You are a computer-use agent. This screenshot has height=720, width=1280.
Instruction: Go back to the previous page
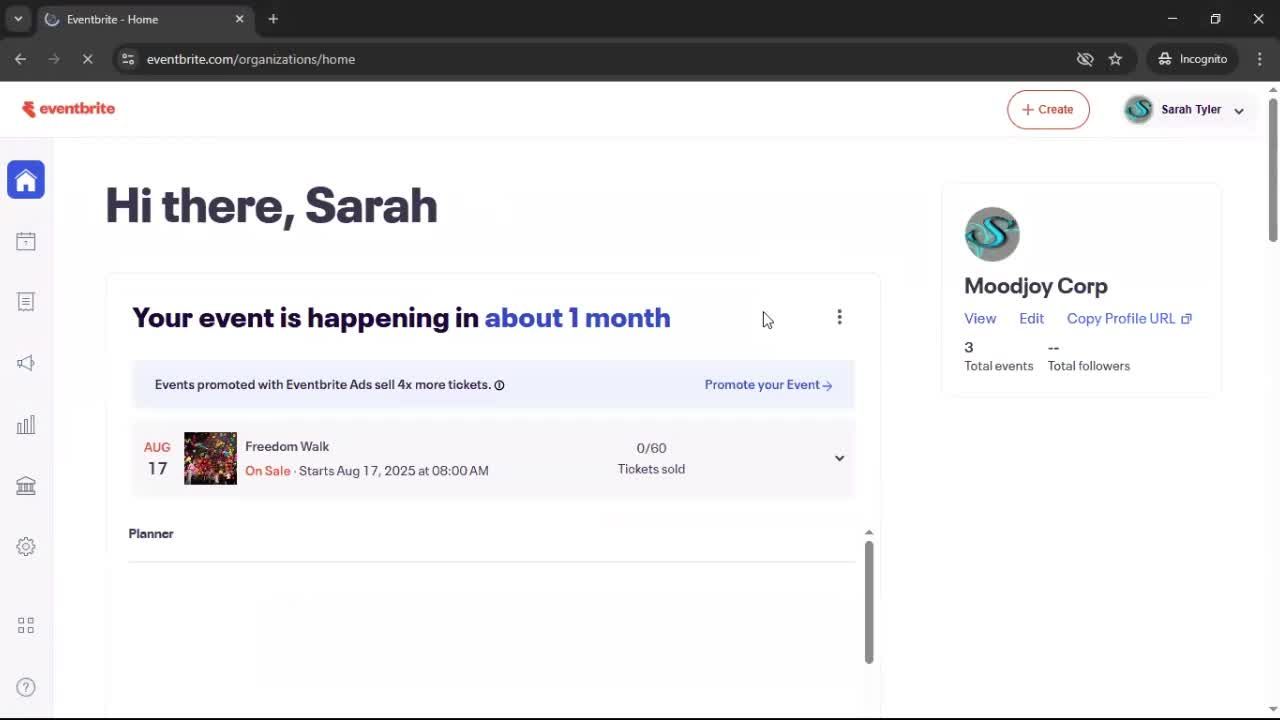pyautogui.click(x=20, y=59)
